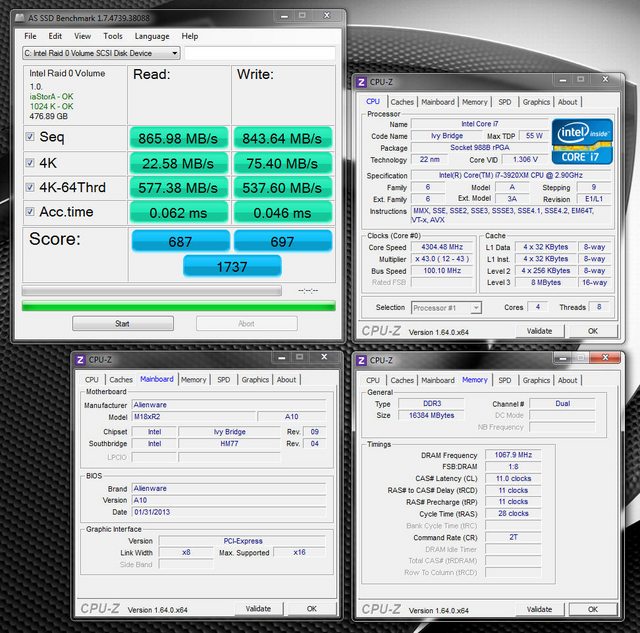Toggle the 4K test checkbox
Screen dimensions: 640x633
click(30, 162)
